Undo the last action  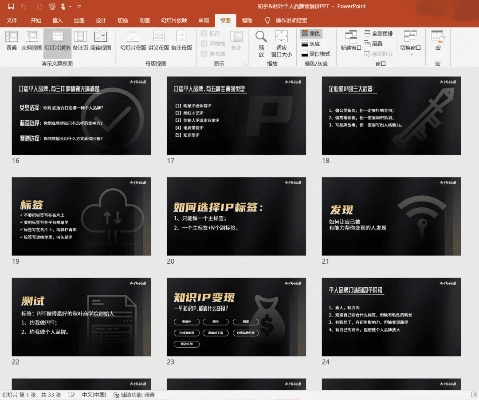click(x=24, y=6)
